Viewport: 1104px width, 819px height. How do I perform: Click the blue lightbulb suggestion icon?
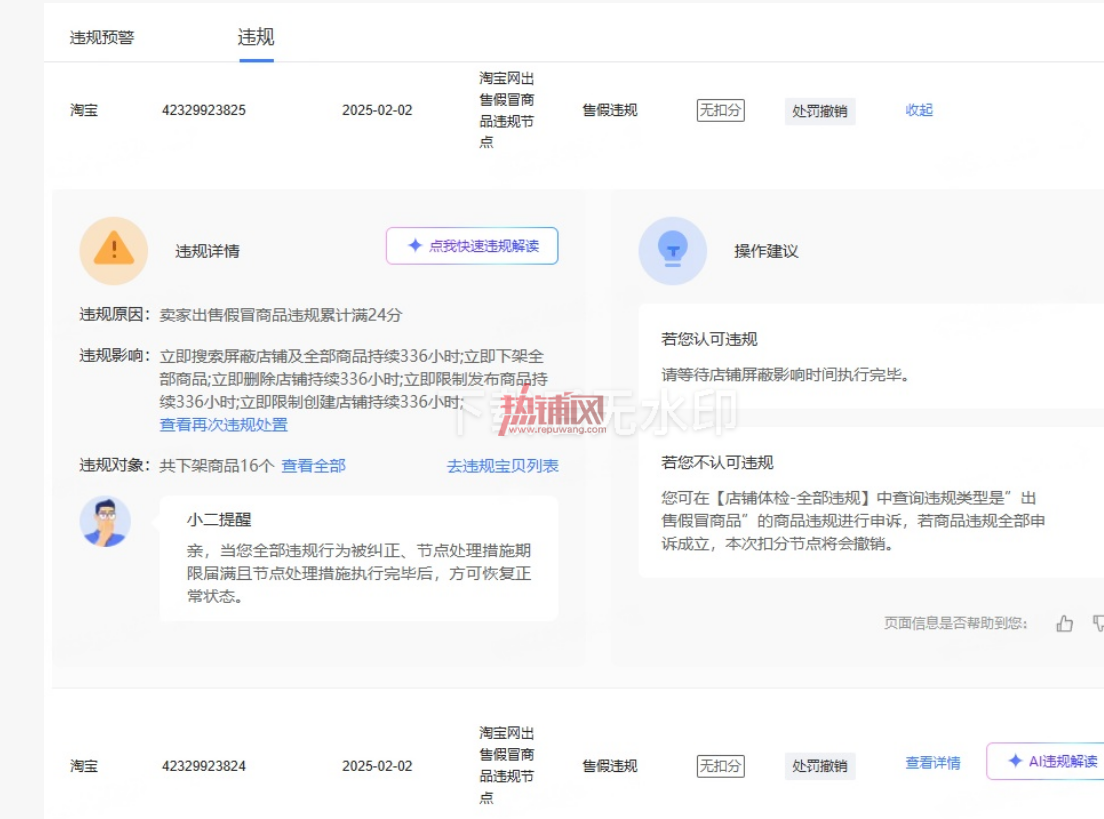(x=672, y=251)
